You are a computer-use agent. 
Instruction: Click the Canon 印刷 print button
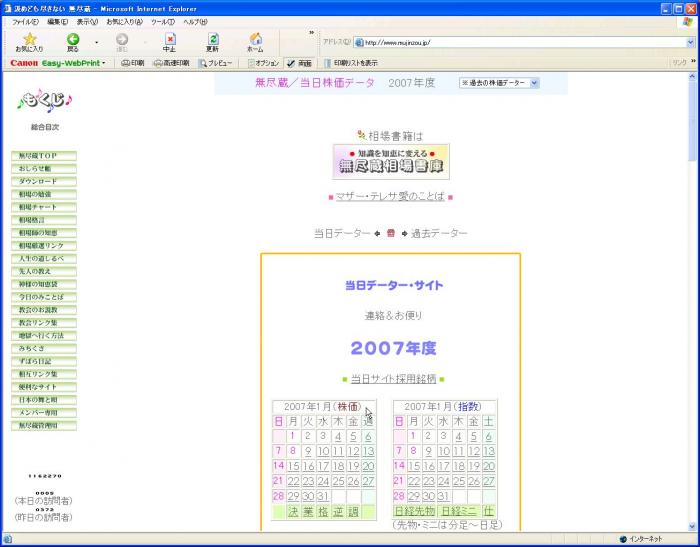pyautogui.click(x=132, y=63)
